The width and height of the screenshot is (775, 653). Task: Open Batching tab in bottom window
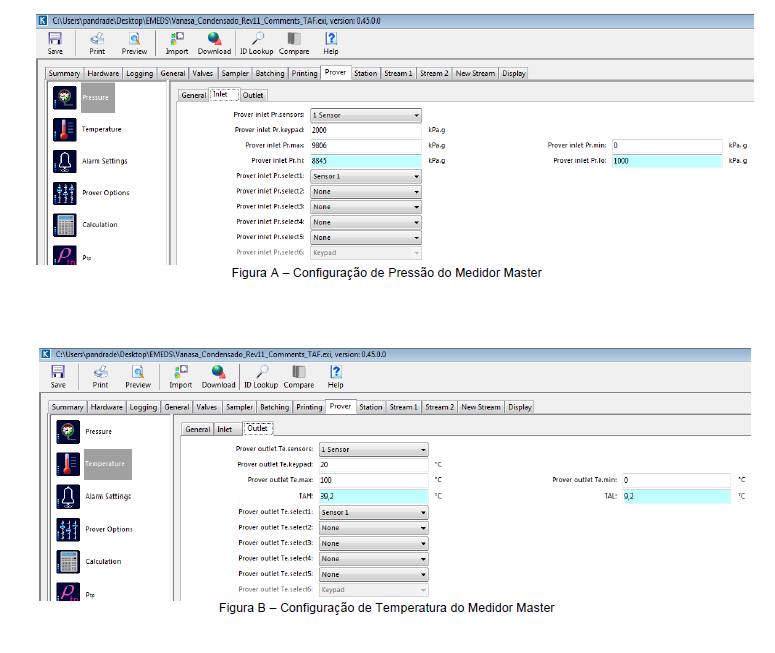click(274, 407)
